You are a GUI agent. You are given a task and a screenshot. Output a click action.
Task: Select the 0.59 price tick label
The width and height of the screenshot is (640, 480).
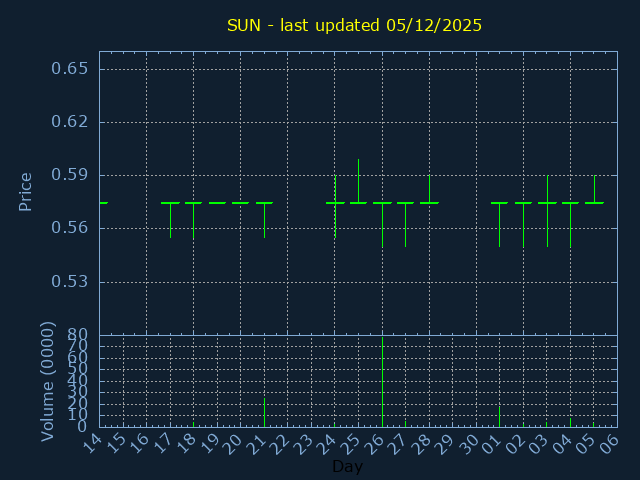[70, 175]
